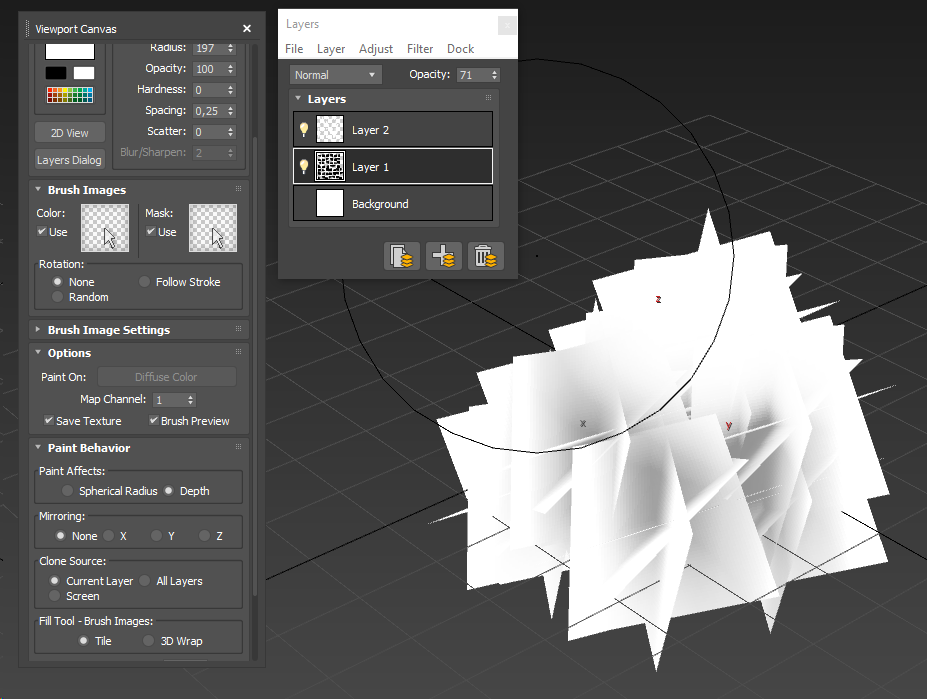This screenshot has height=699, width=927.
Task: Disable the Brush Preview checkbox
Action: (154, 421)
